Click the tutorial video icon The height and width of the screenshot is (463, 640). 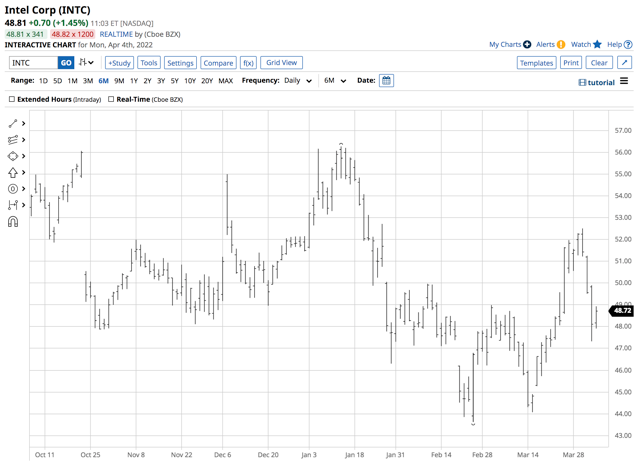point(582,82)
